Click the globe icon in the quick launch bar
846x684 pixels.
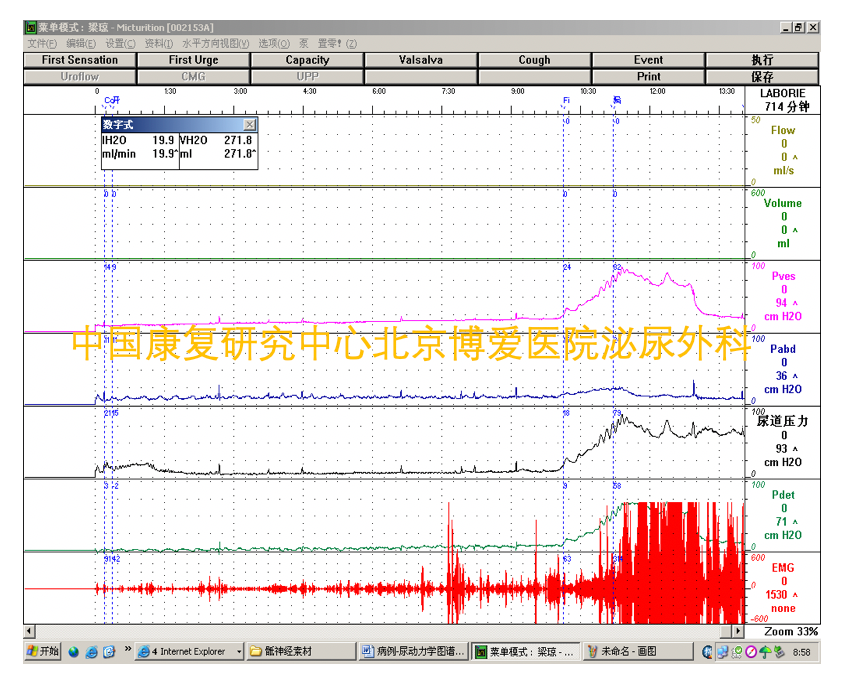click(x=74, y=652)
